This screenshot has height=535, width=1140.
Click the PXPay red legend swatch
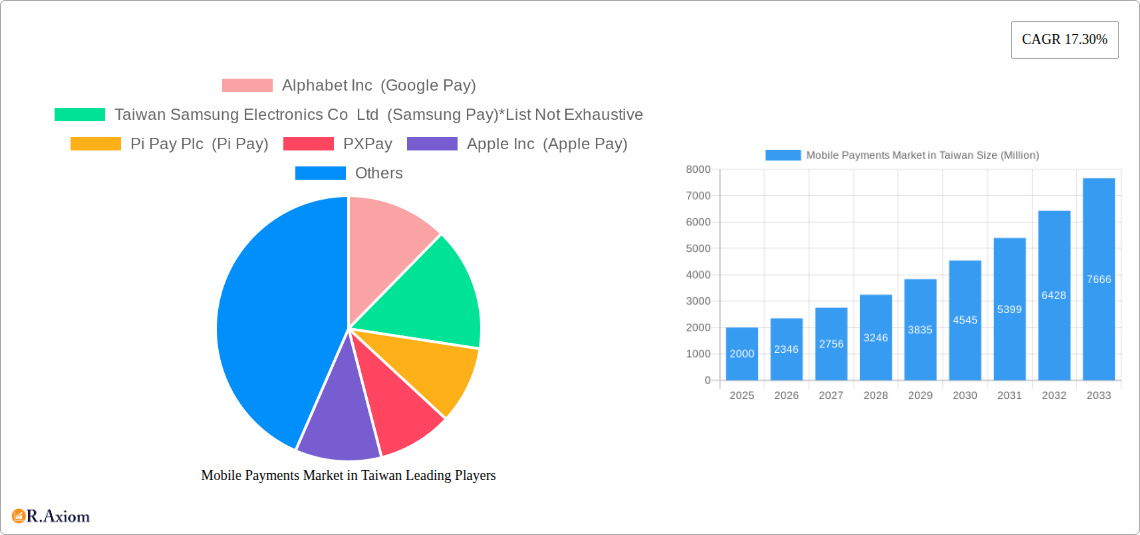[x=308, y=144]
